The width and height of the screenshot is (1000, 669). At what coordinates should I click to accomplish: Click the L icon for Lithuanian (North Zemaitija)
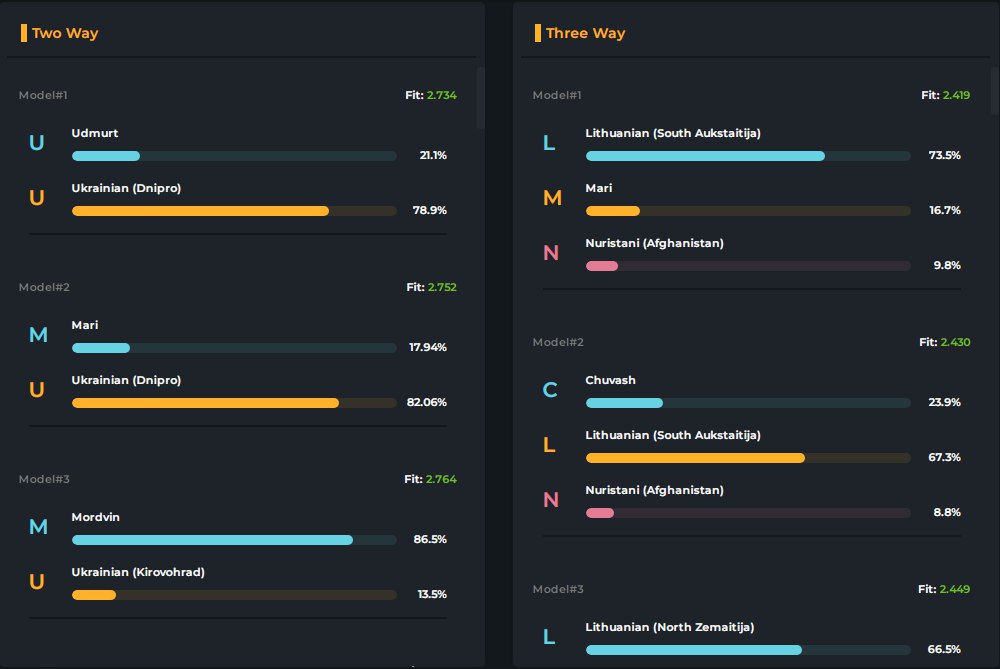tap(549, 637)
